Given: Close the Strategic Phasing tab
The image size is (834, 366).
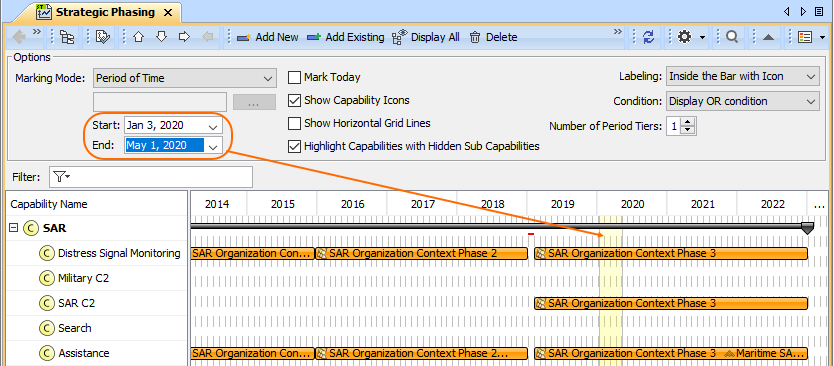Looking at the screenshot, I should pos(168,12).
